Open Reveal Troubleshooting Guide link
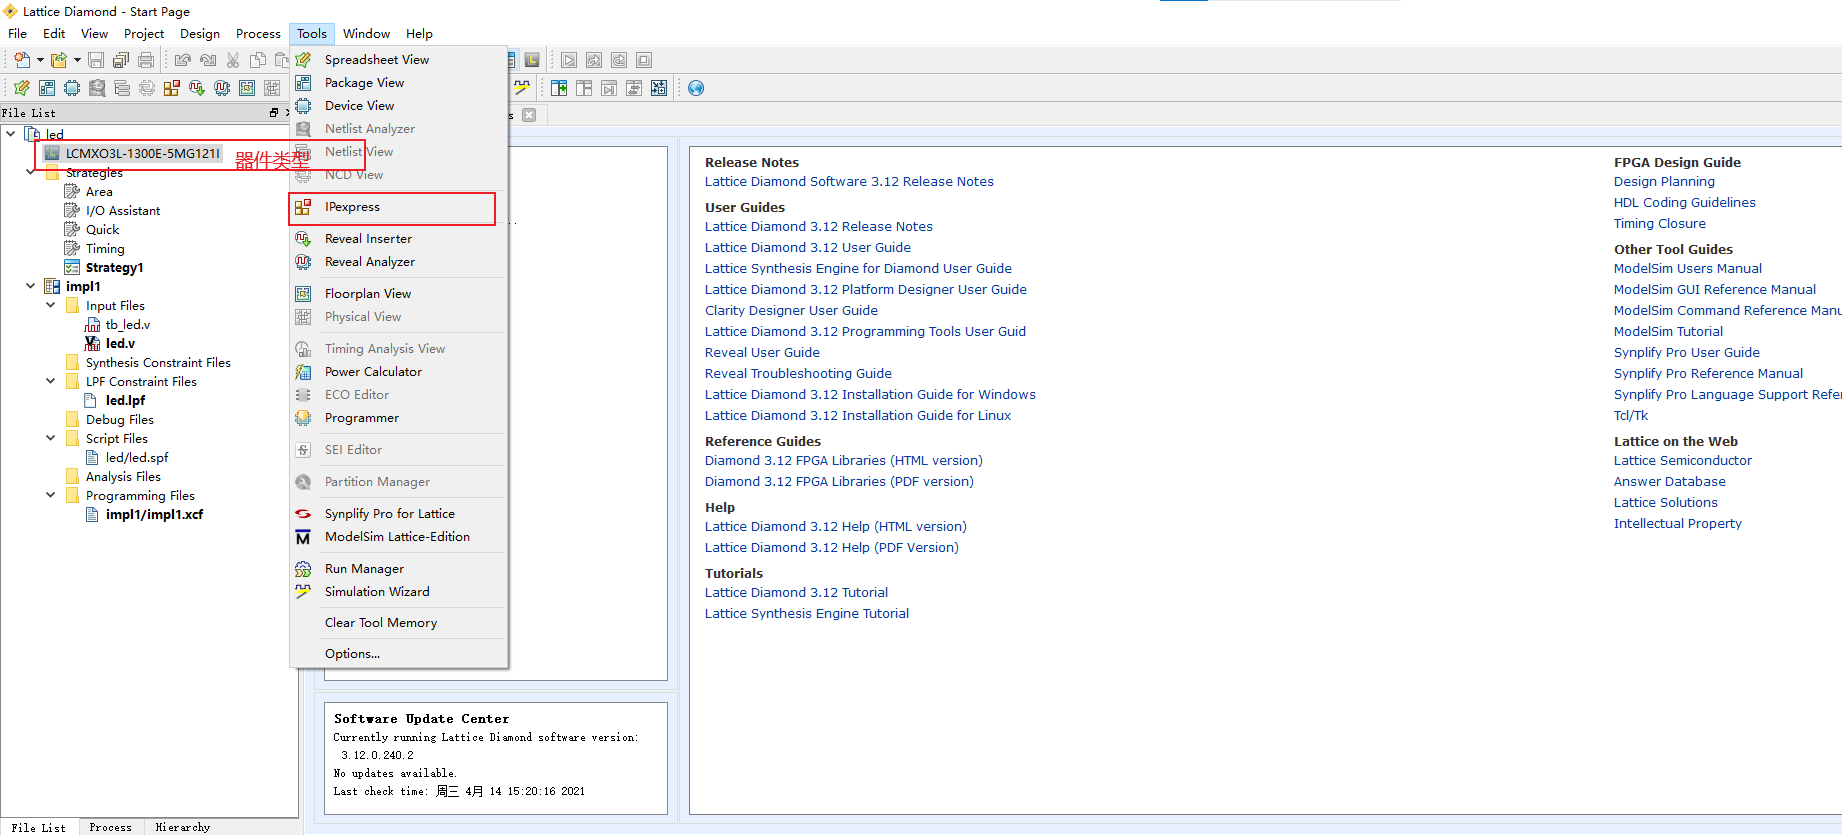Image resolution: width=1842 pixels, height=835 pixels. [x=798, y=374]
